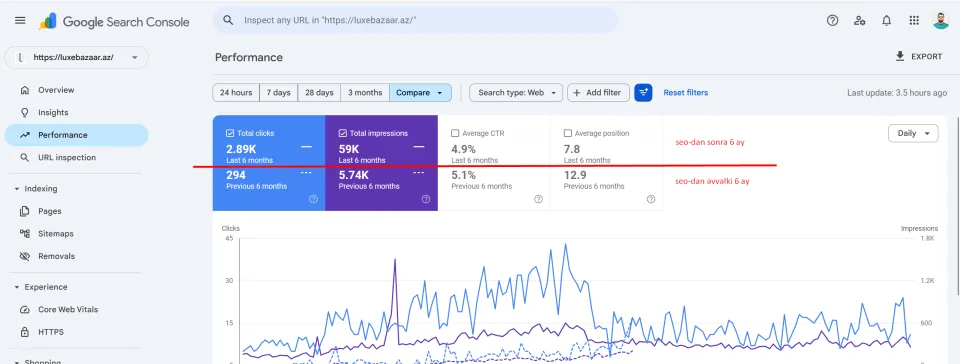Viewport: 960px width, 364px height.
Task: Uncheck the Total clicks checkbox
Action: pos(230,133)
